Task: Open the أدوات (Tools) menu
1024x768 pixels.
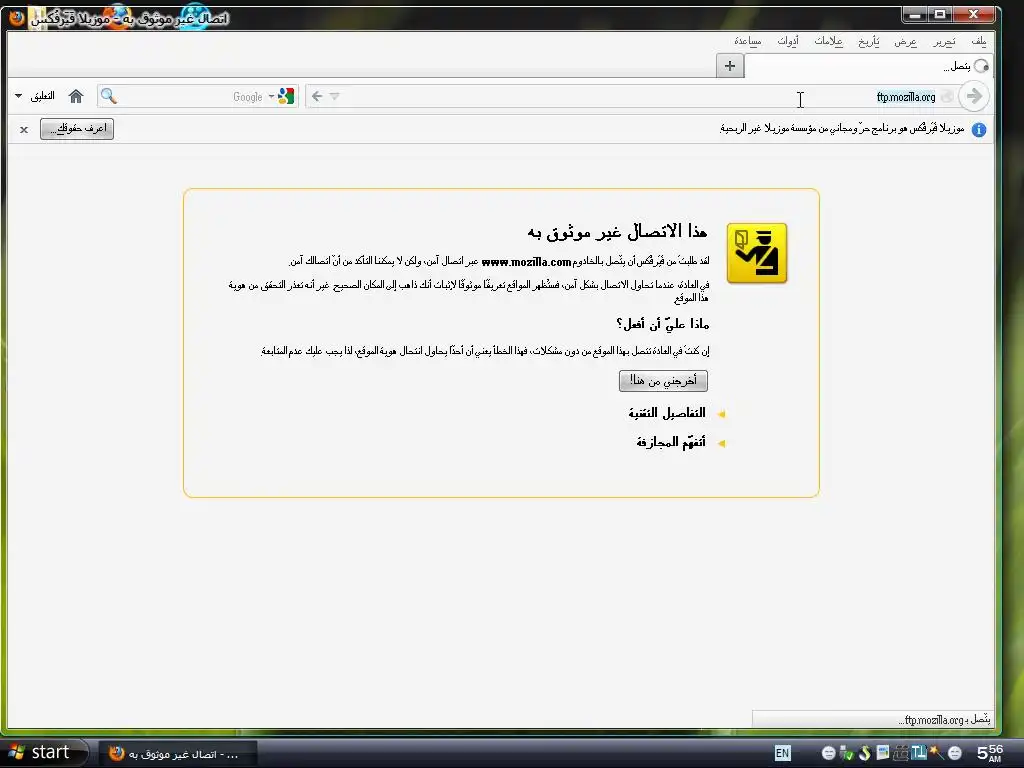Action: pyautogui.click(x=788, y=42)
